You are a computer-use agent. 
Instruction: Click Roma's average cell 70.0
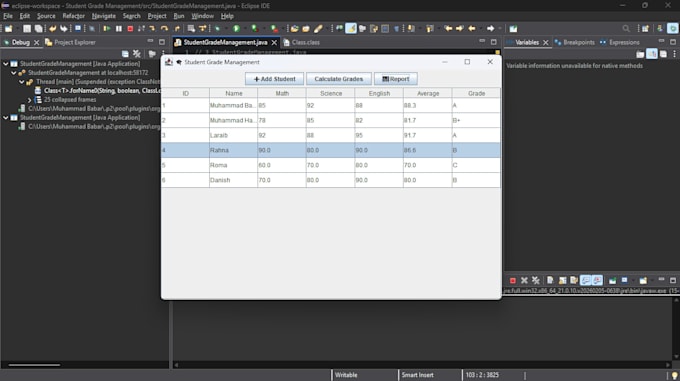[428, 165]
